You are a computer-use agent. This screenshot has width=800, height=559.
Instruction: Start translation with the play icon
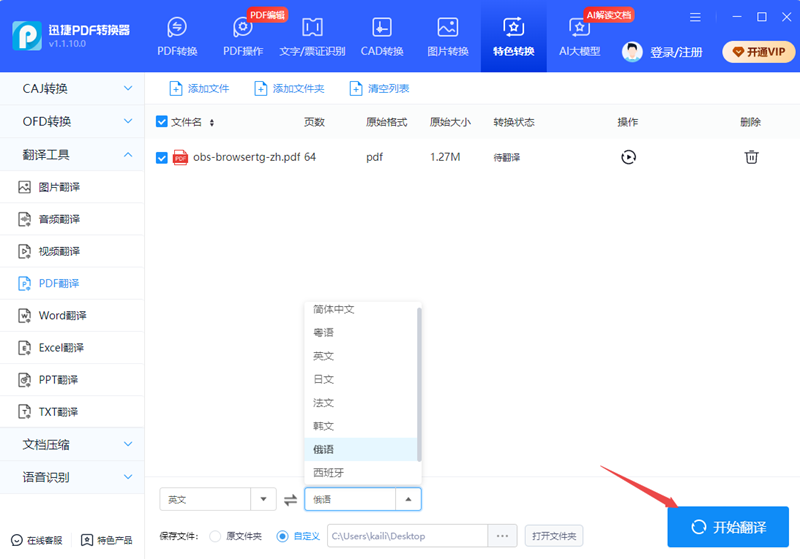628,157
